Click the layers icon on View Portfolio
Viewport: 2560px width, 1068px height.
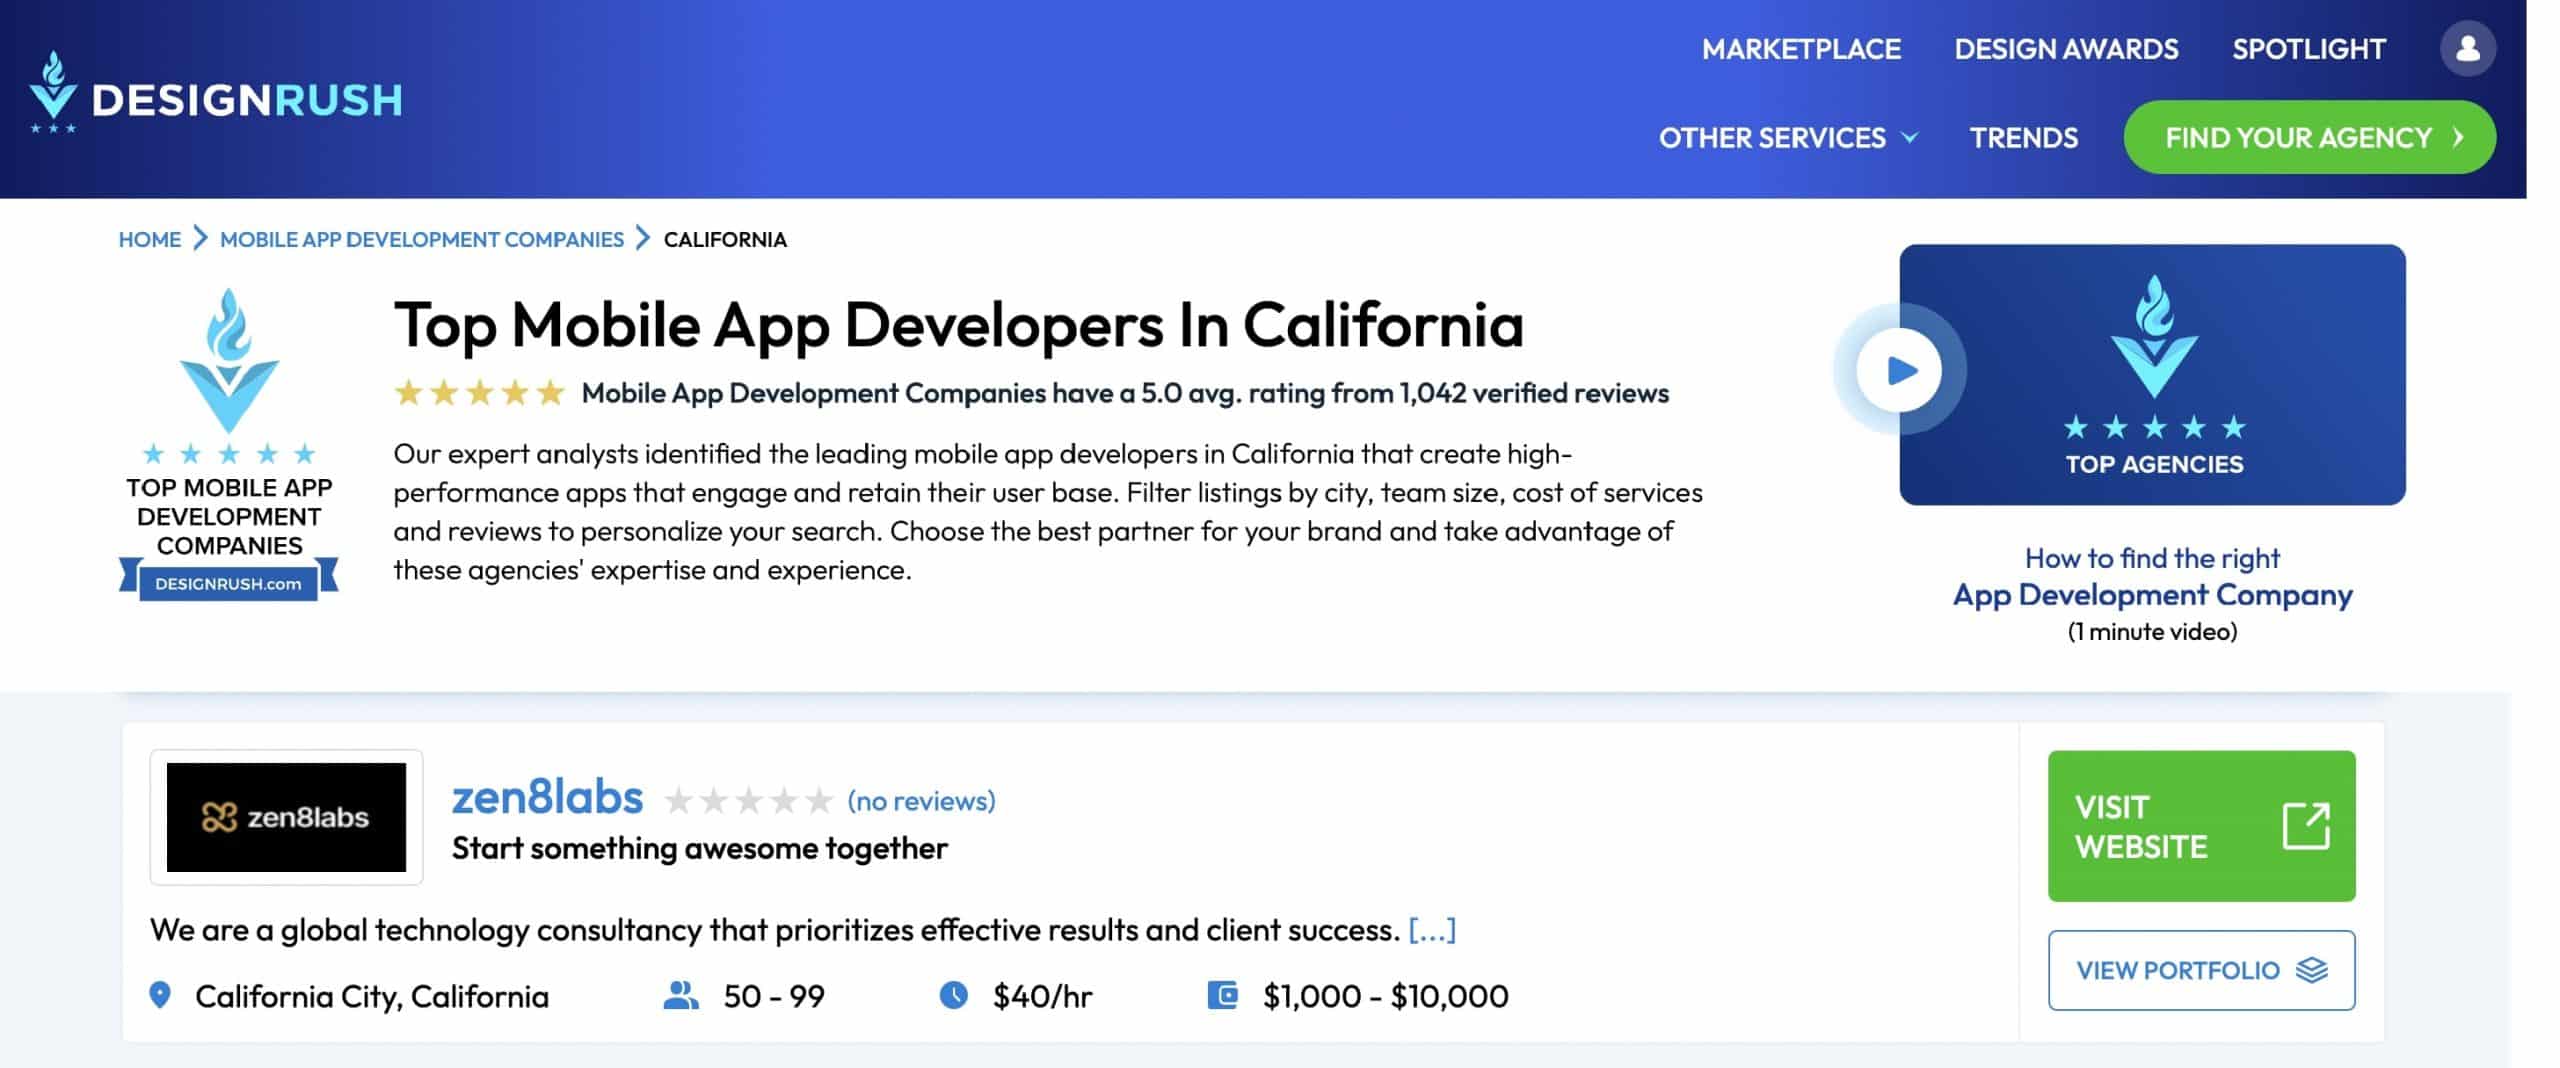[2311, 970]
